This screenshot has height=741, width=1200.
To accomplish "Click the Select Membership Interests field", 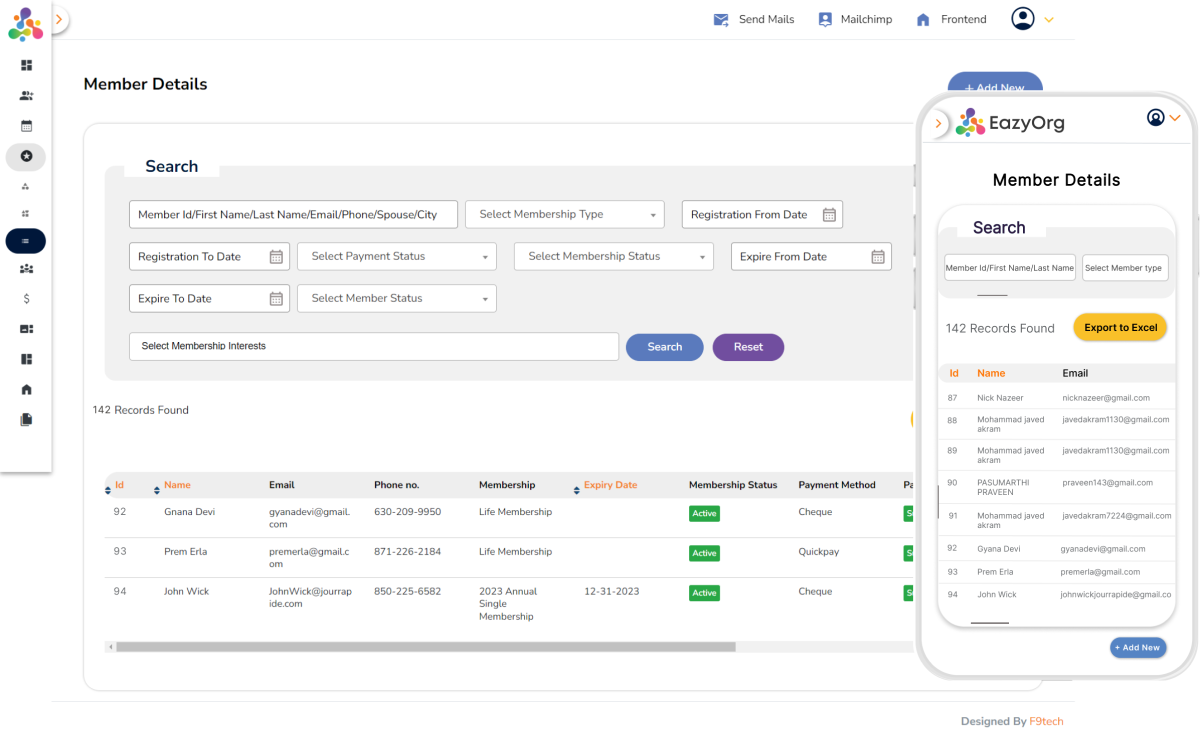I will pyautogui.click(x=374, y=347).
